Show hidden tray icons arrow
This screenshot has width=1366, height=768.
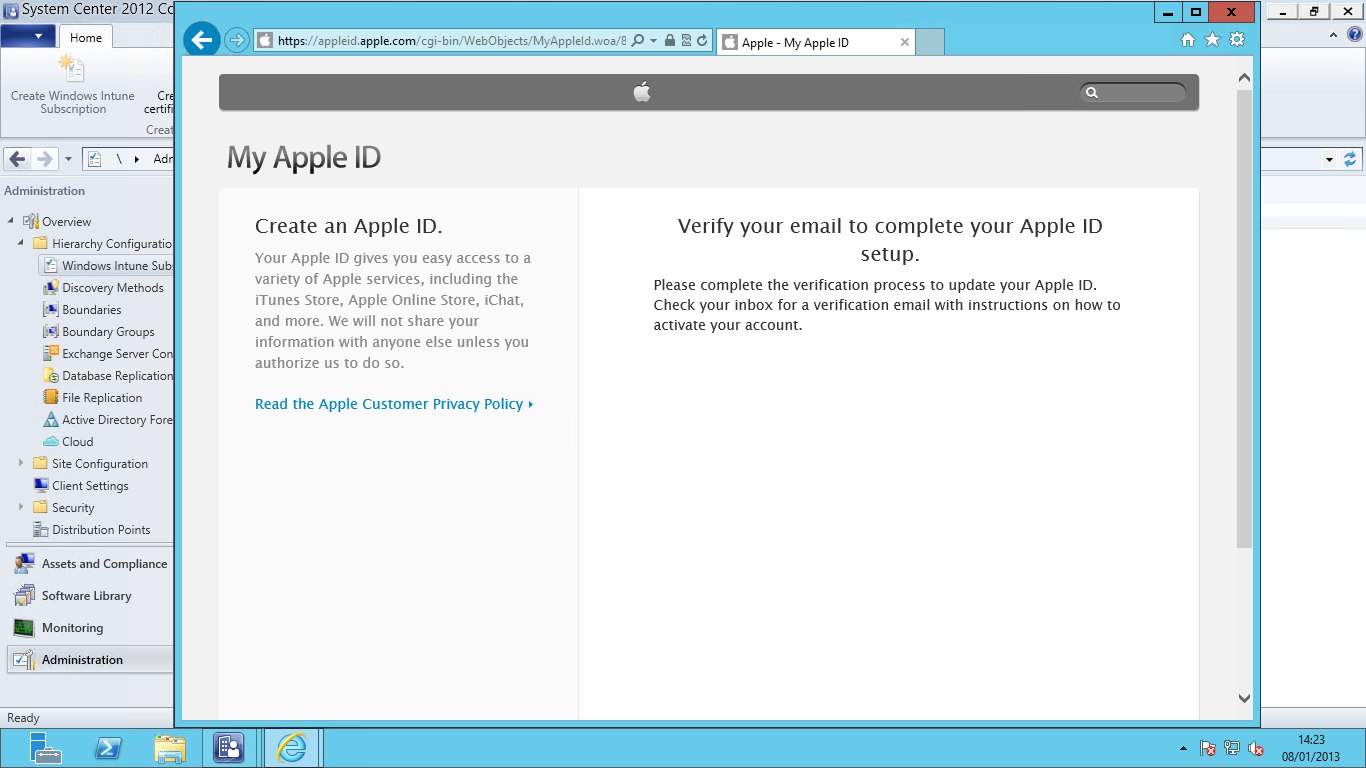[1185, 748]
